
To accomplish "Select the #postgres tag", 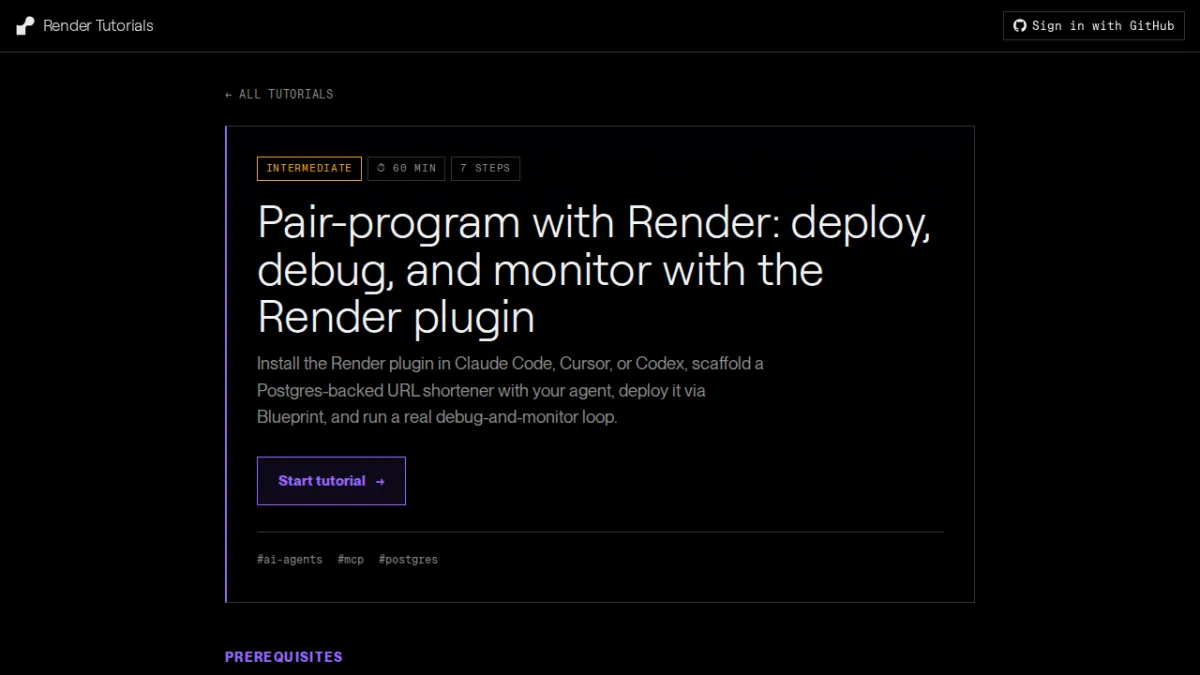I will [408, 559].
